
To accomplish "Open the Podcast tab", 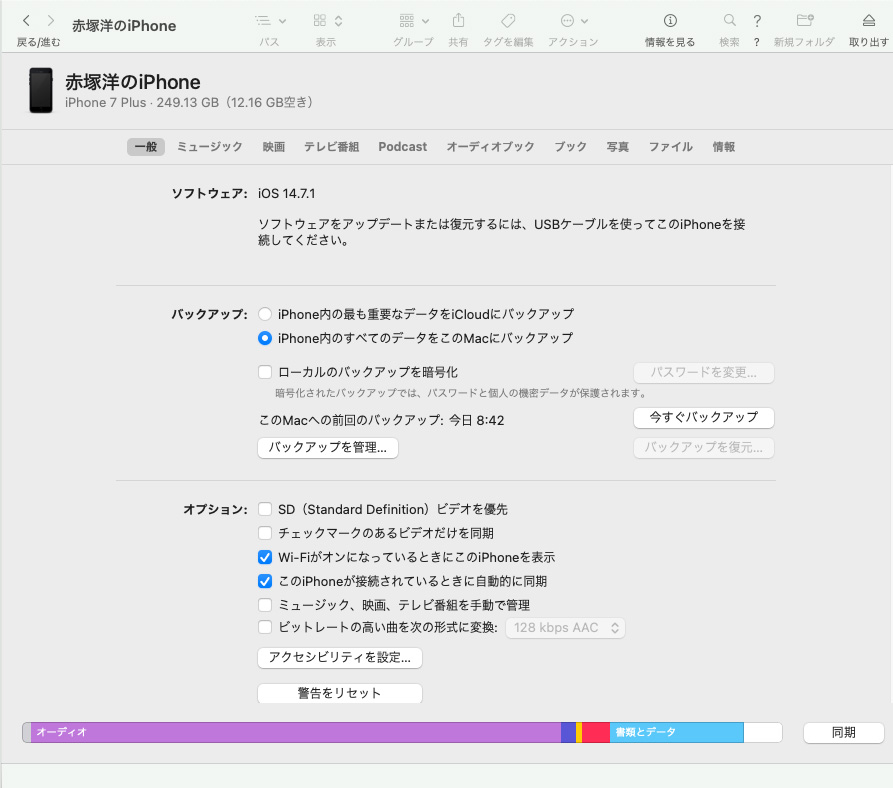I will [403, 147].
